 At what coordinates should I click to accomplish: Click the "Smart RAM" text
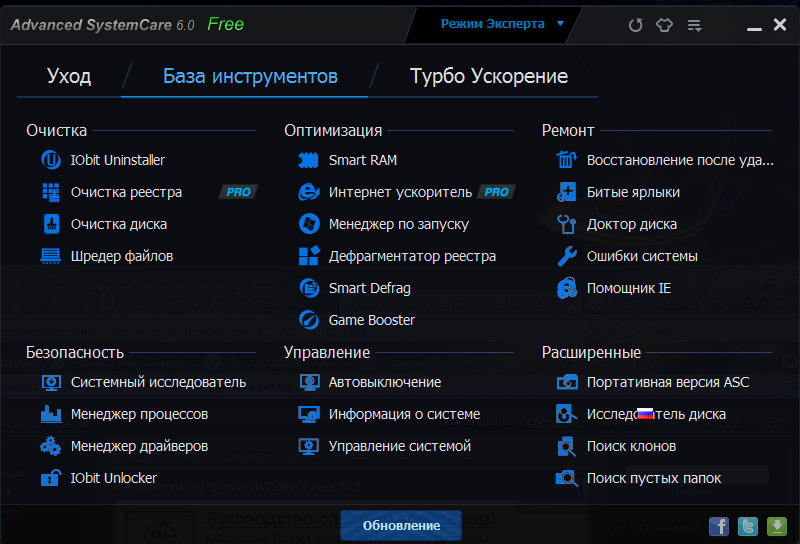pos(363,160)
